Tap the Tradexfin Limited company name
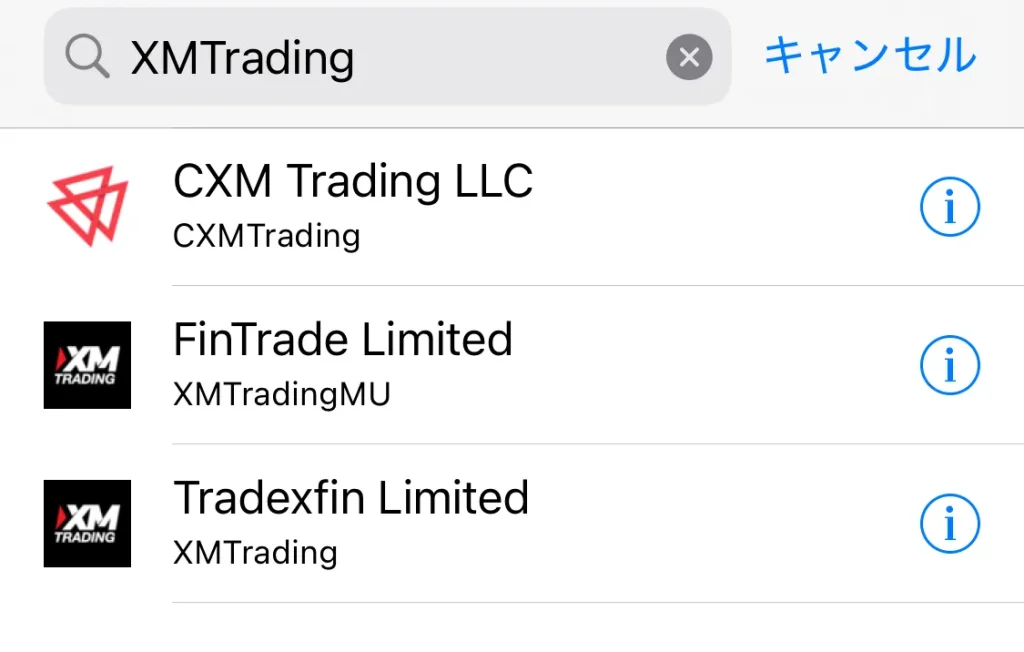 click(x=350, y=497)
